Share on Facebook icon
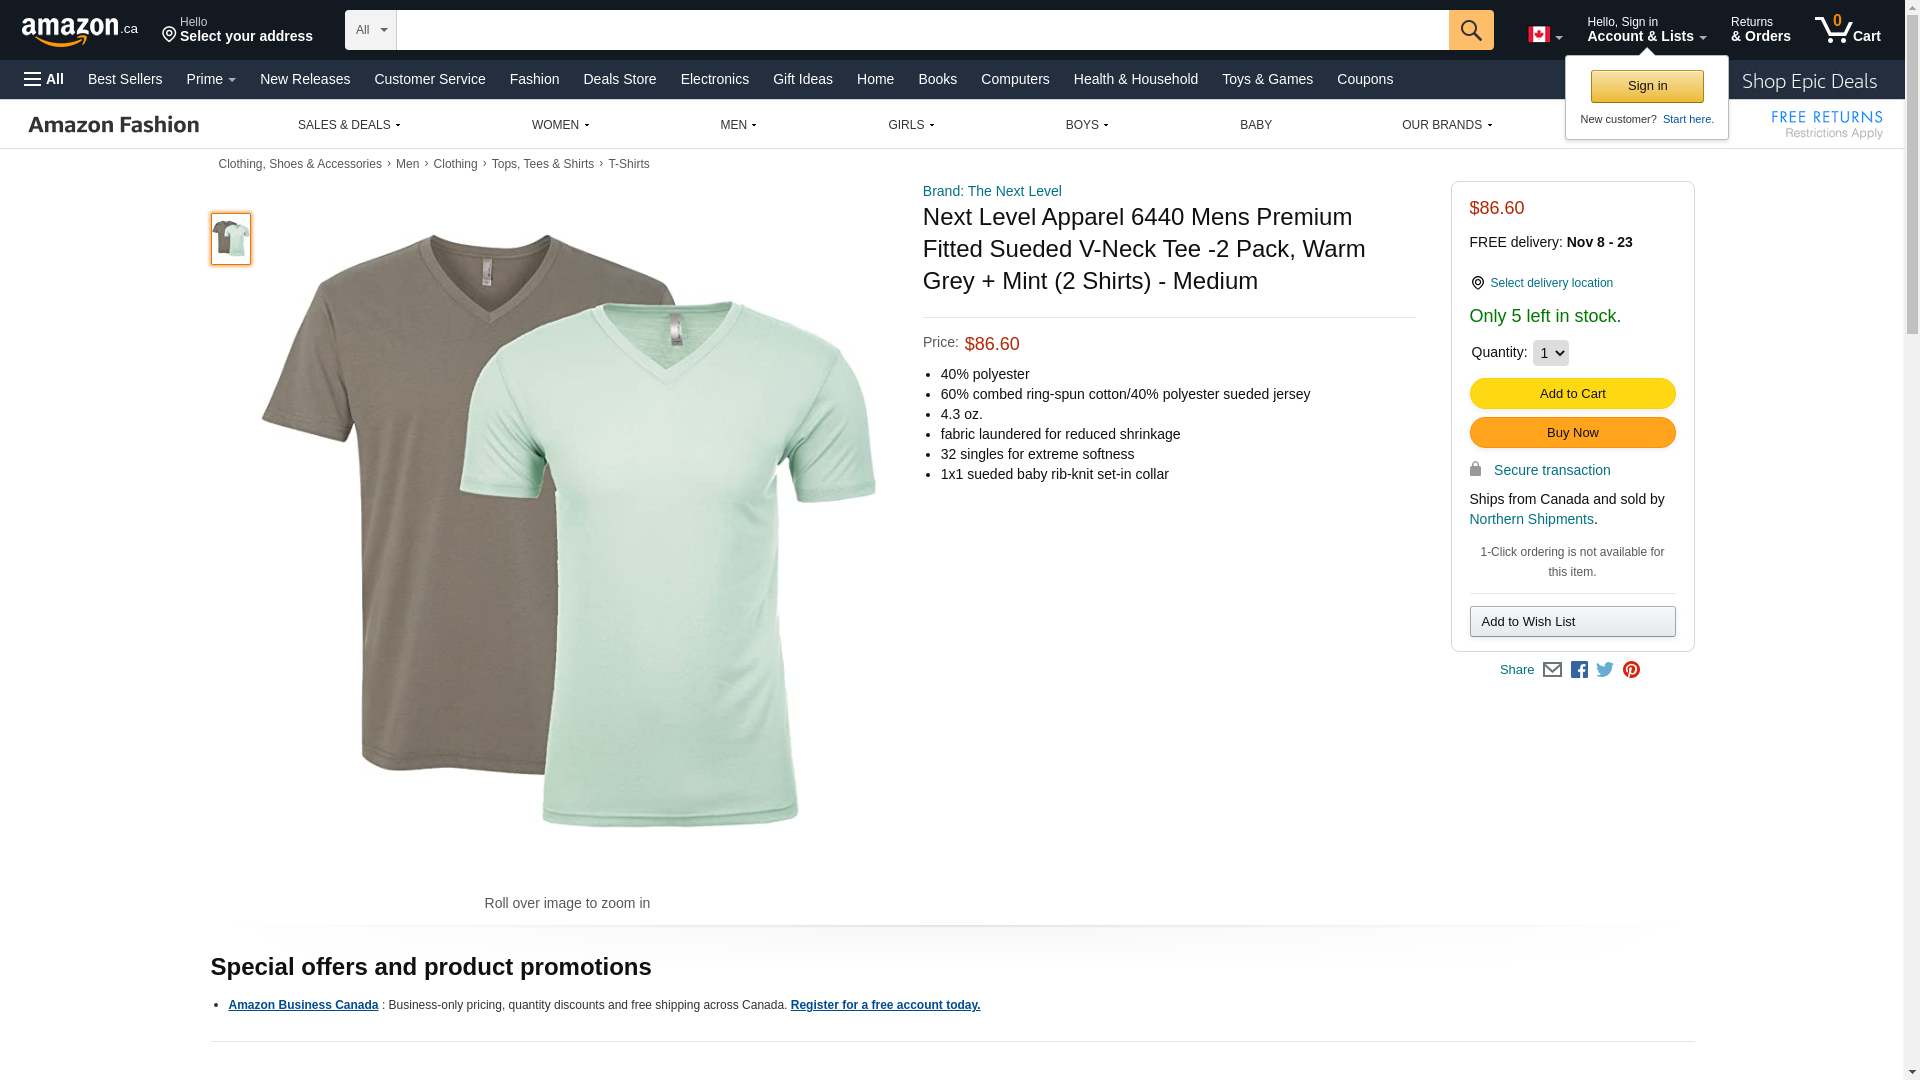The image size is (1920, 1080). [1579, 670]
